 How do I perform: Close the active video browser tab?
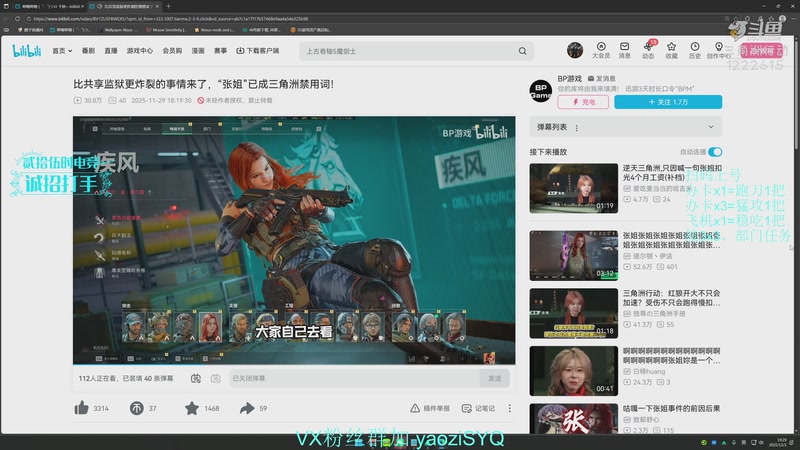pyautogui.click(x=157, y=6)
